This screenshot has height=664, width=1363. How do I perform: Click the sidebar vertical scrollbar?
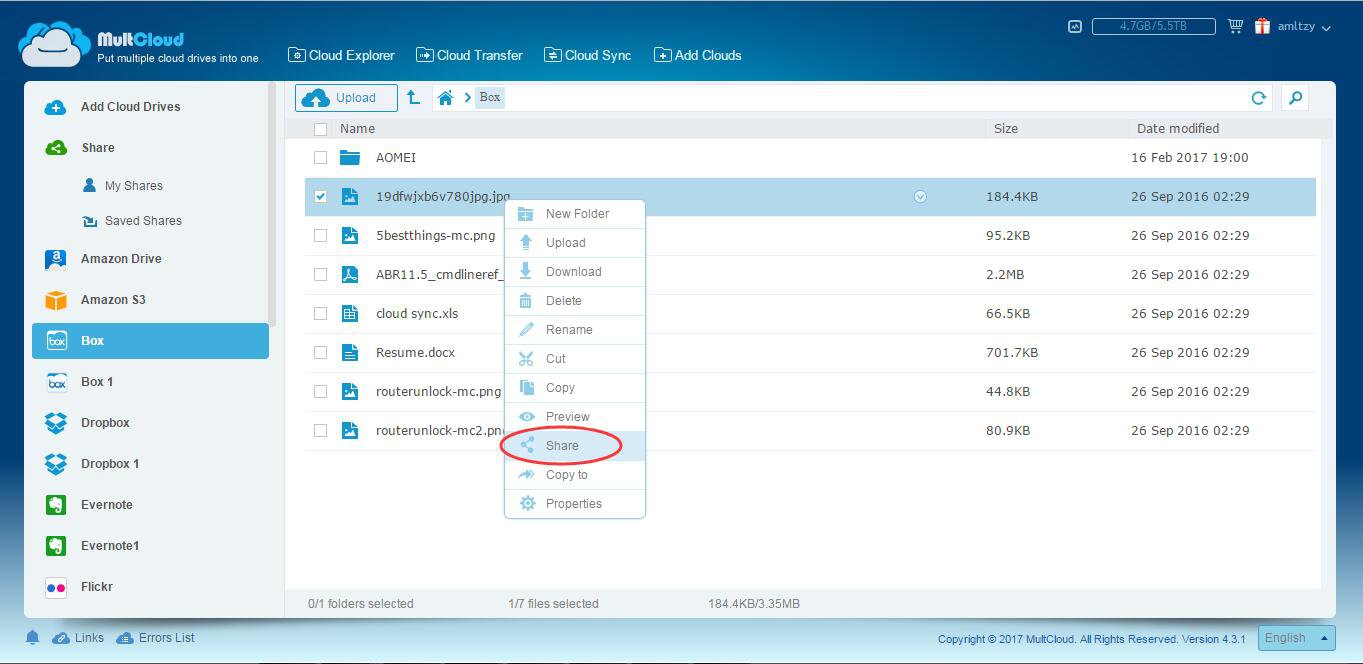click(x=272, y=200)
